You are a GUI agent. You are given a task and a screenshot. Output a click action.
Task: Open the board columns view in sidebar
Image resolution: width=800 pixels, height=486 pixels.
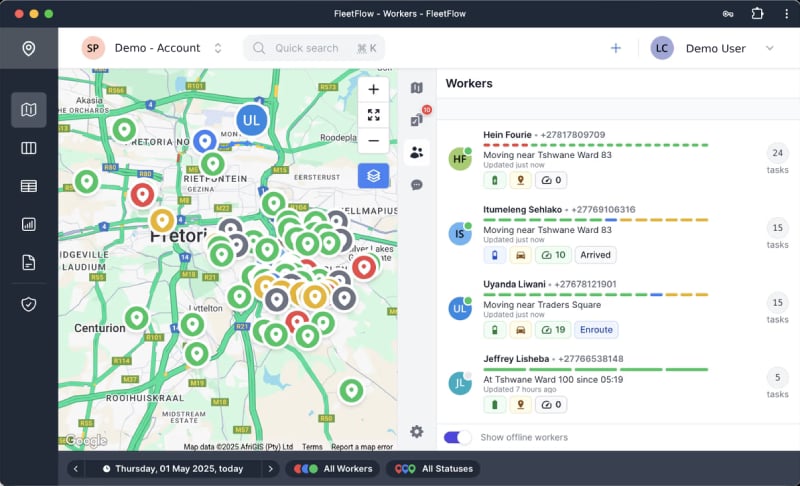[x=29, y=148]
